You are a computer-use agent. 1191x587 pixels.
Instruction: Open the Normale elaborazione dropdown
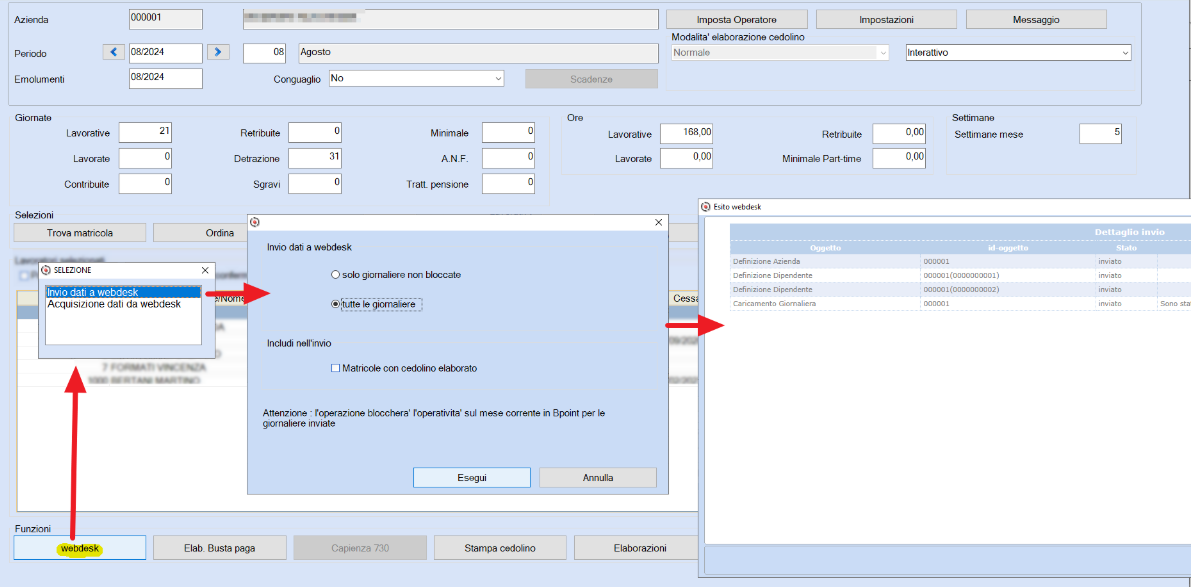[883, 52]
